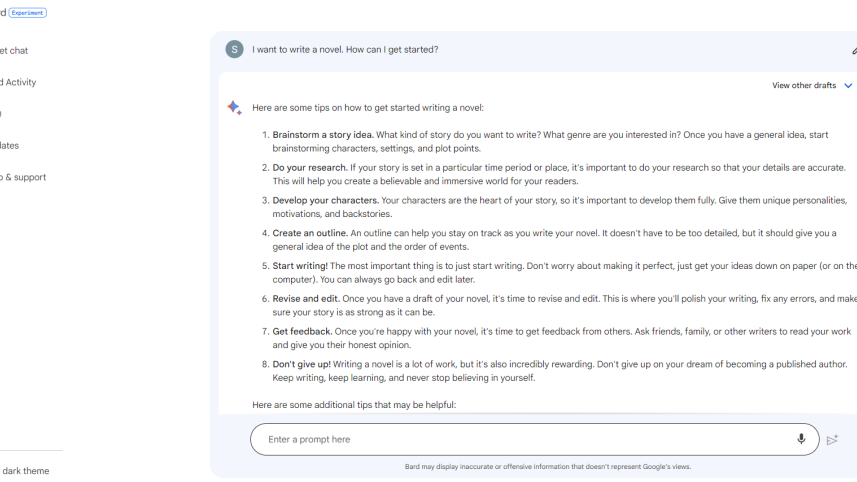Toggle the dark theme option
Image resolution: width=857 pixels, height=482 pixels.
point(25,471)
